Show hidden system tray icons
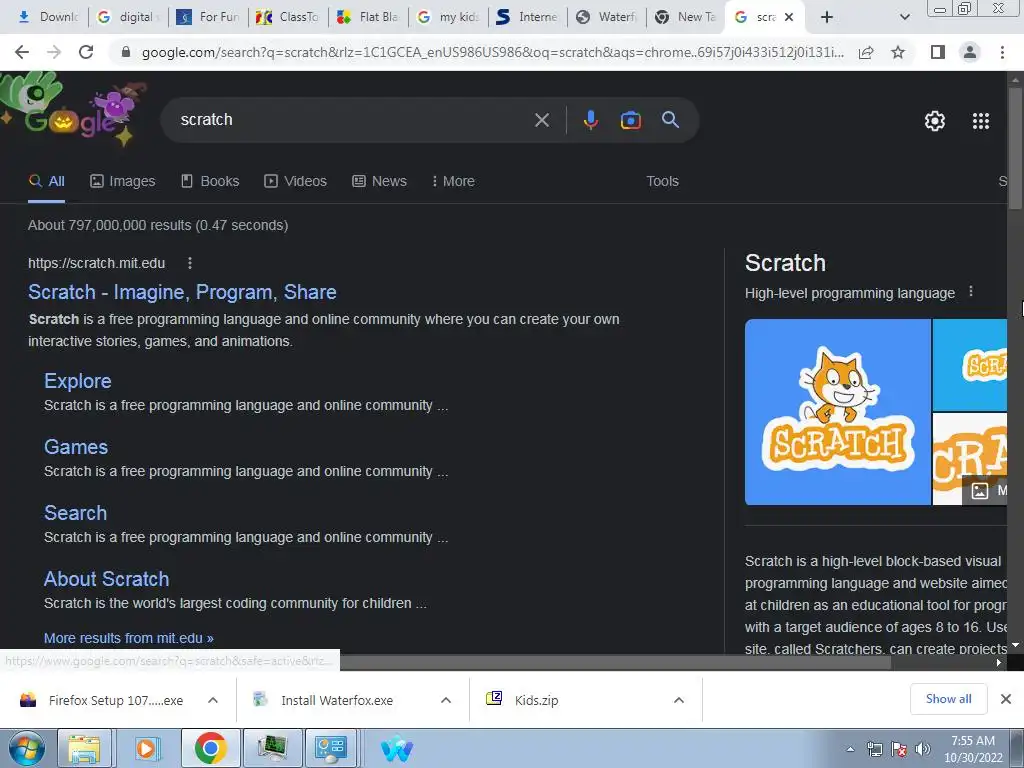 point(850,749)
